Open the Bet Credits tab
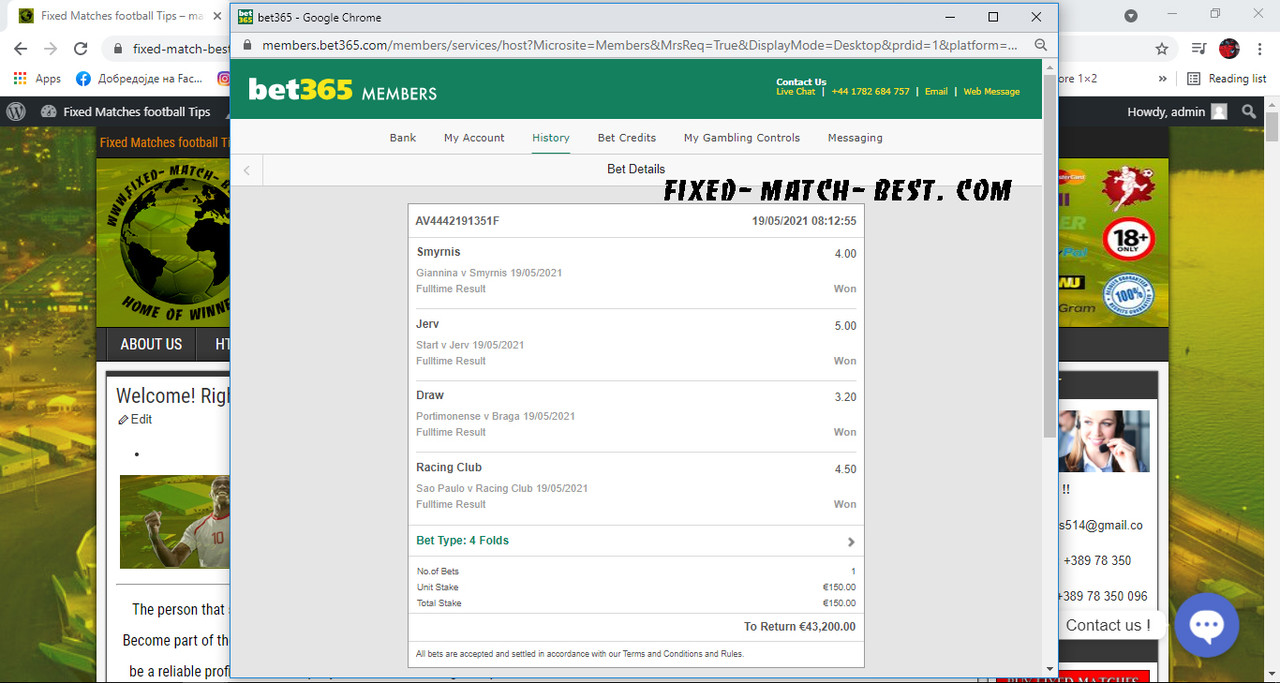 point(627,138)
